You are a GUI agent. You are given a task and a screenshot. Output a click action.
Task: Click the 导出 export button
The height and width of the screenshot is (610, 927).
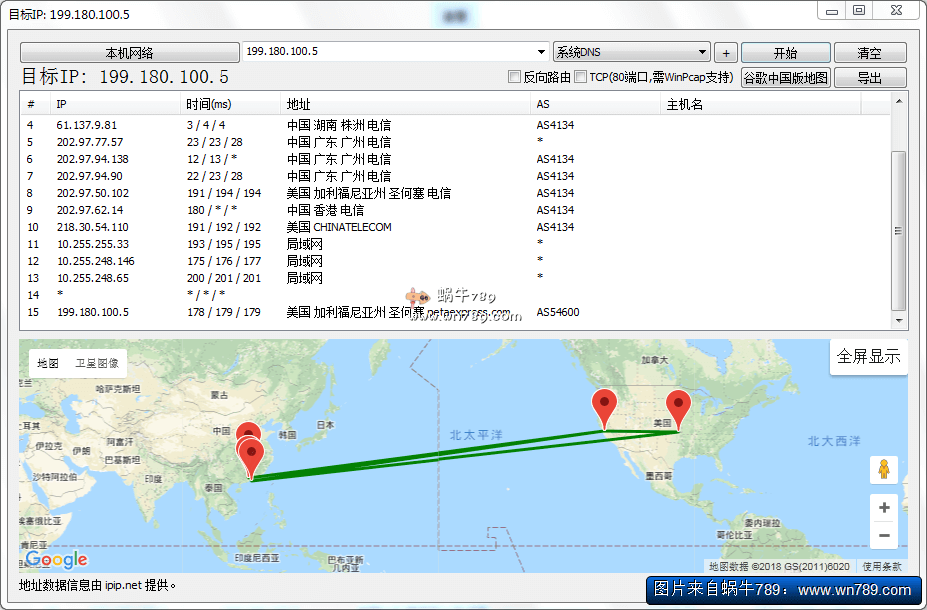point(869,77)
